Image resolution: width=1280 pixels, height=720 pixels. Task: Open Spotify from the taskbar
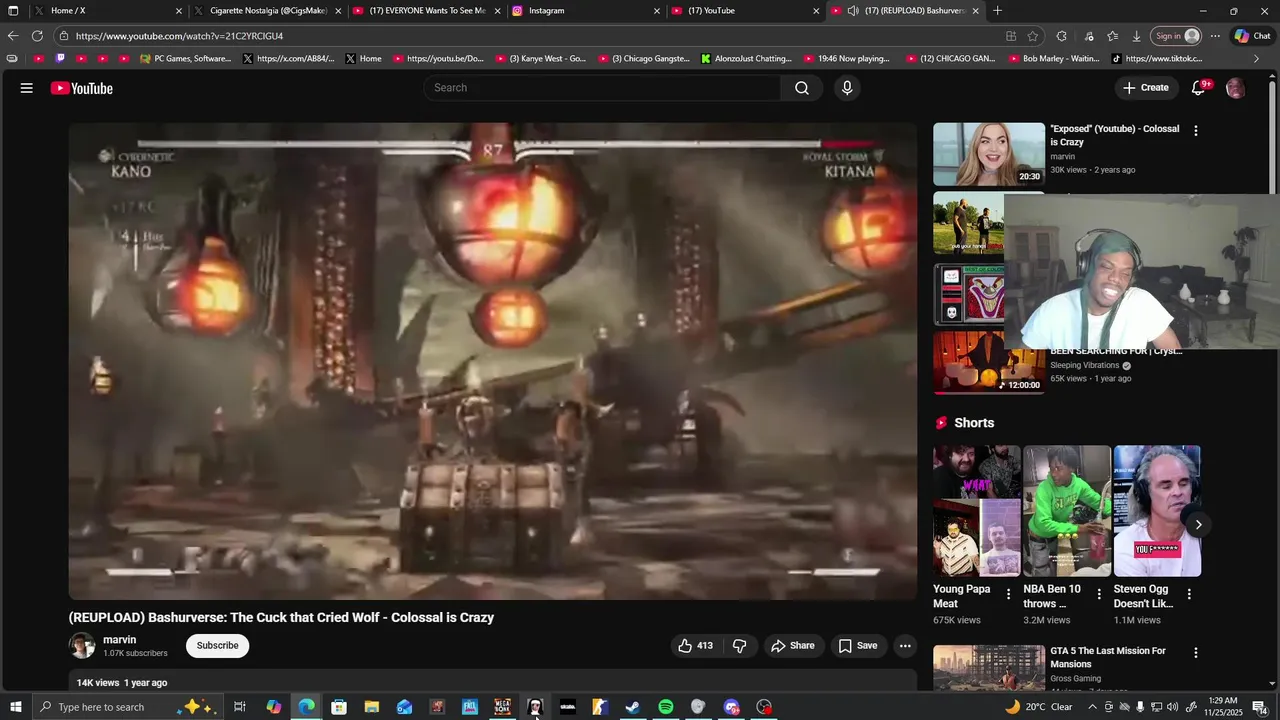click(666, 707)
